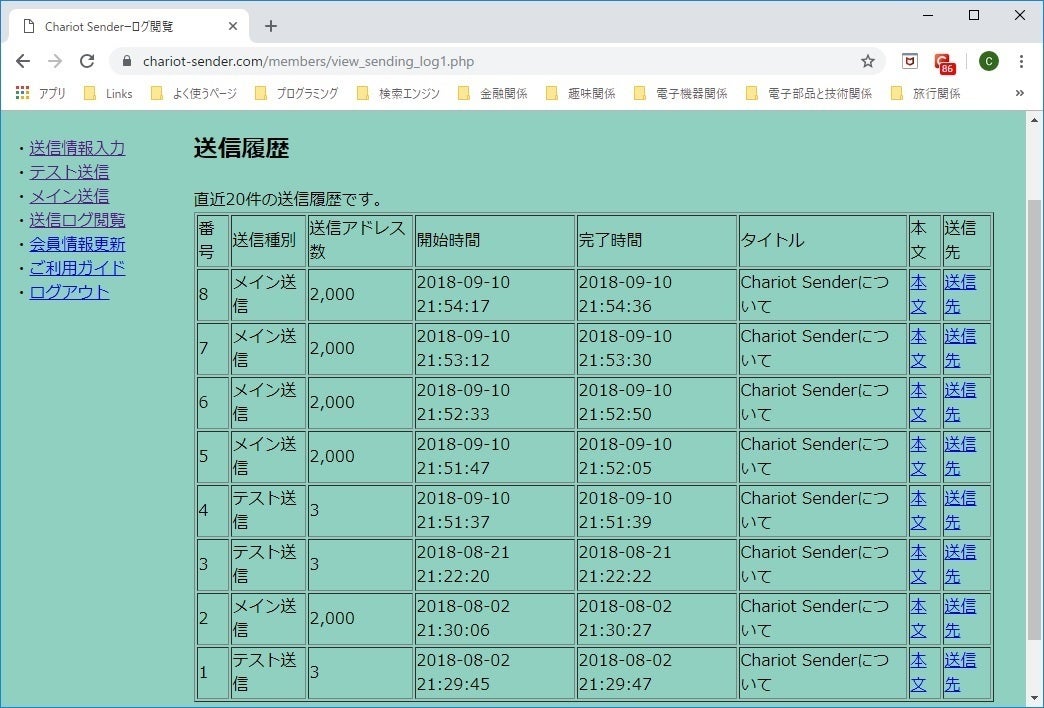Image resolution: width=1044 pixels, height=708 pixels.
Task: Open the red extension icon with 86 badge
Action: (x=943, y=62)
